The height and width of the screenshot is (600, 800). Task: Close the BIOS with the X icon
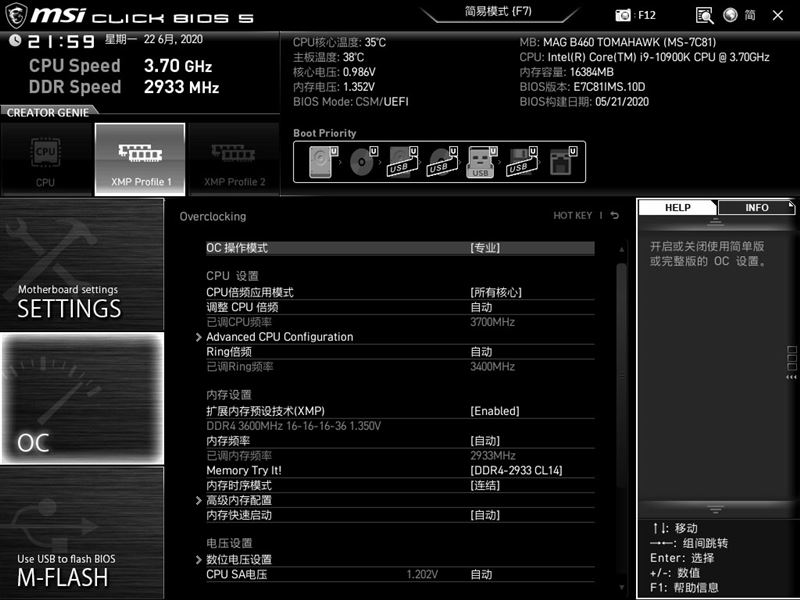pos(778,15)
